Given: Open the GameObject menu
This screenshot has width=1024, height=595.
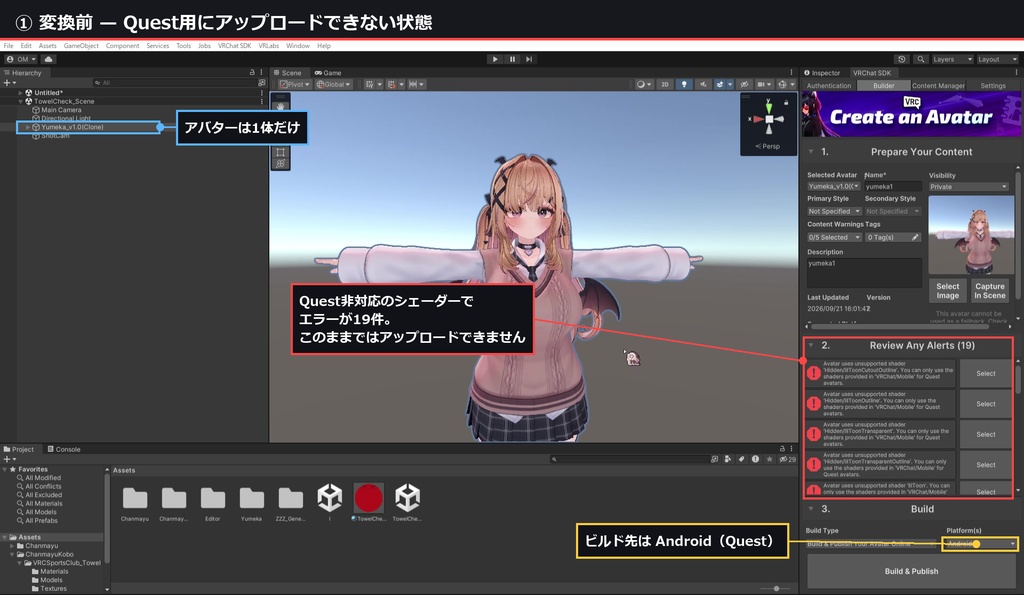Looking at the screenshot, I should [x=81, y=46].
